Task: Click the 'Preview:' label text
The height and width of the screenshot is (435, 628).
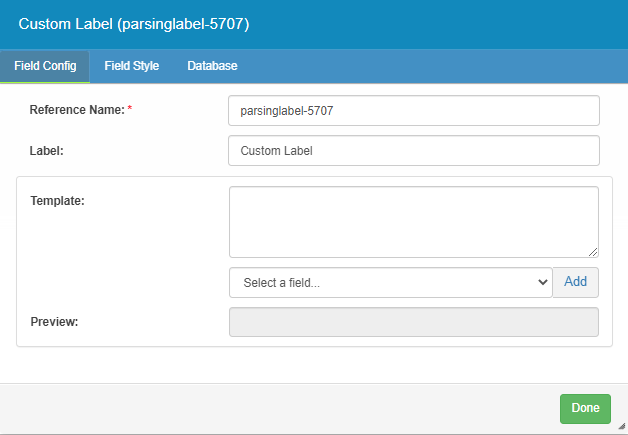Action: [54, 322]
